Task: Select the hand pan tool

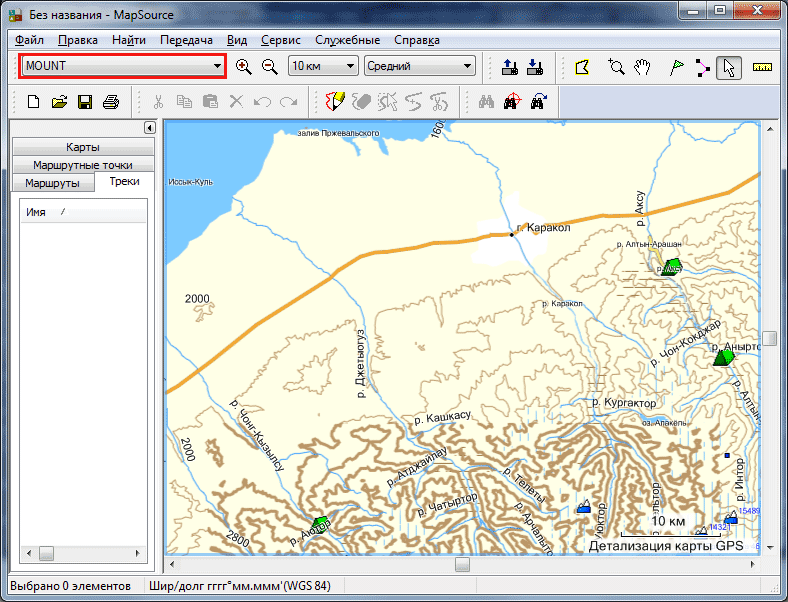Action: click(642, 67)
